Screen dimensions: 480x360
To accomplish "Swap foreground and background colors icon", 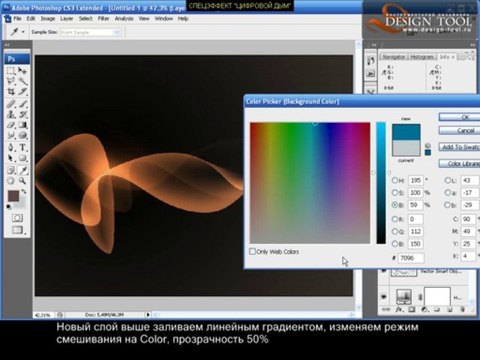I will pyautogui.click(x=24, y=192).
